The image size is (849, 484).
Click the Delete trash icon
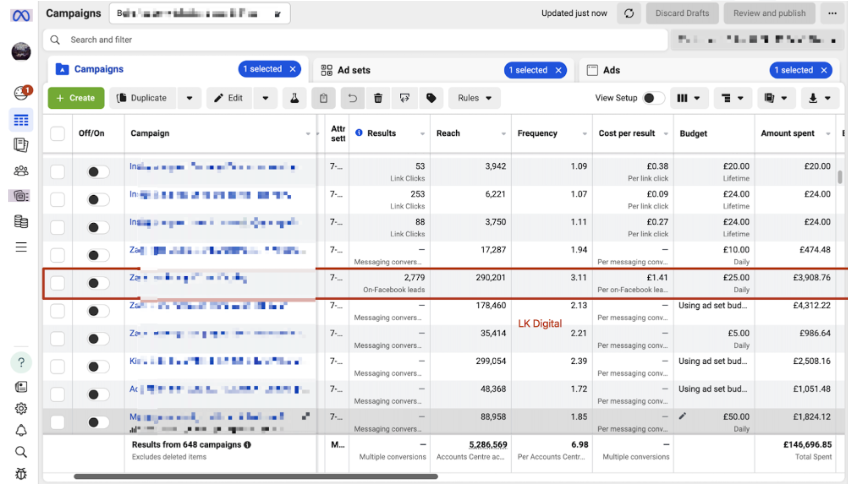click(378, 98)
